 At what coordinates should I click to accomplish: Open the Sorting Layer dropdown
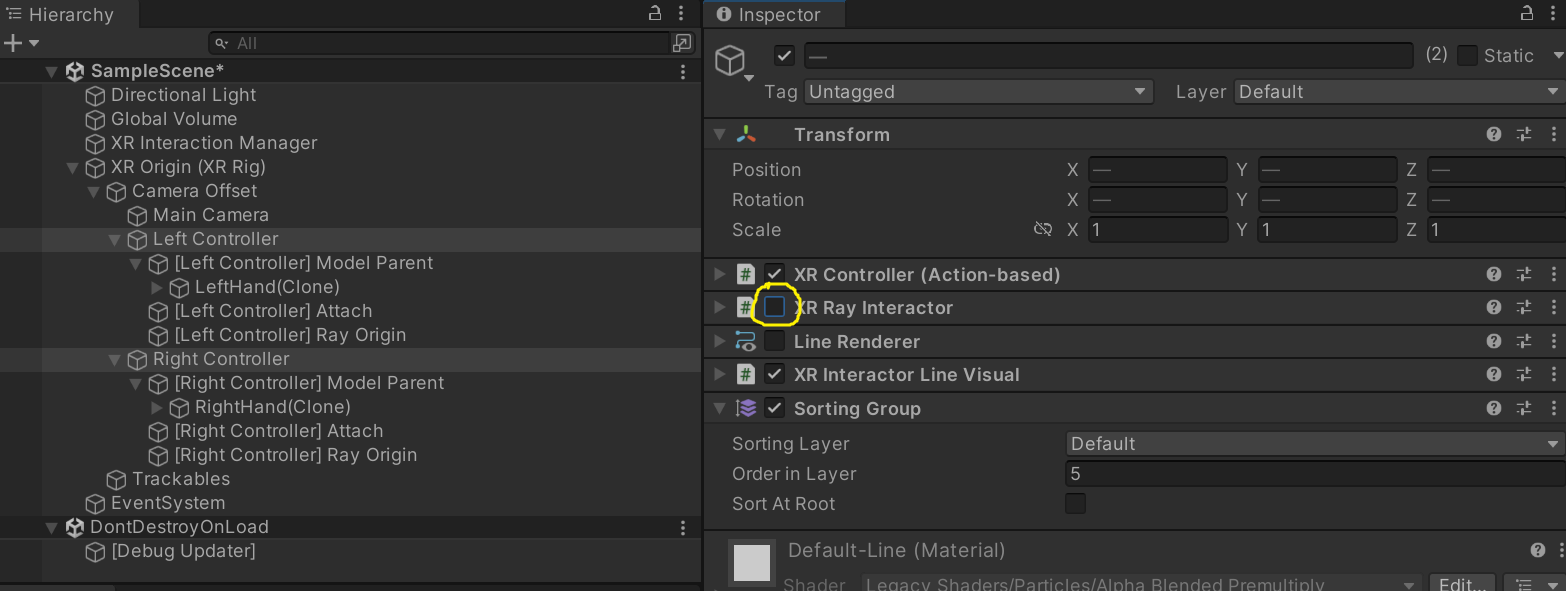1316,443
